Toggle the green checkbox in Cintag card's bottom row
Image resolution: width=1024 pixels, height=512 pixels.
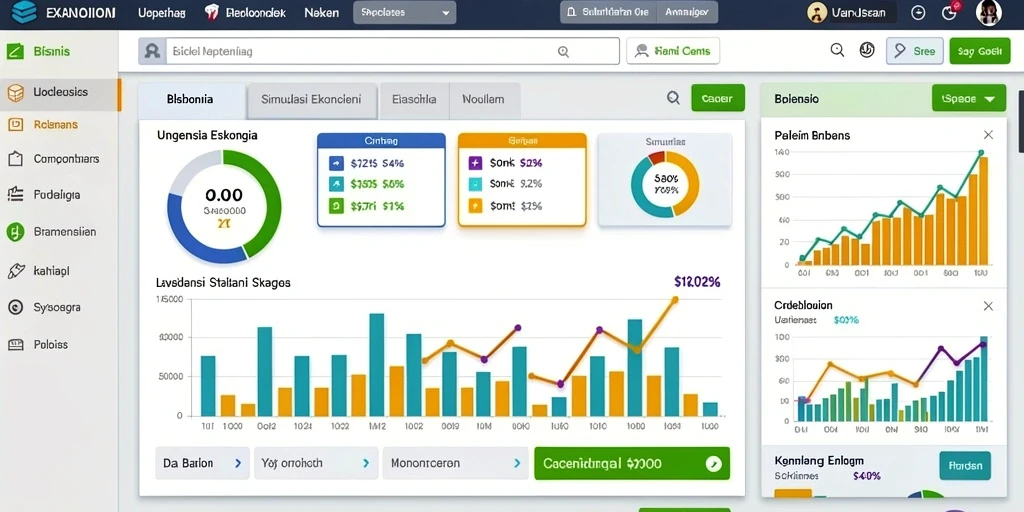coord(336,206)
